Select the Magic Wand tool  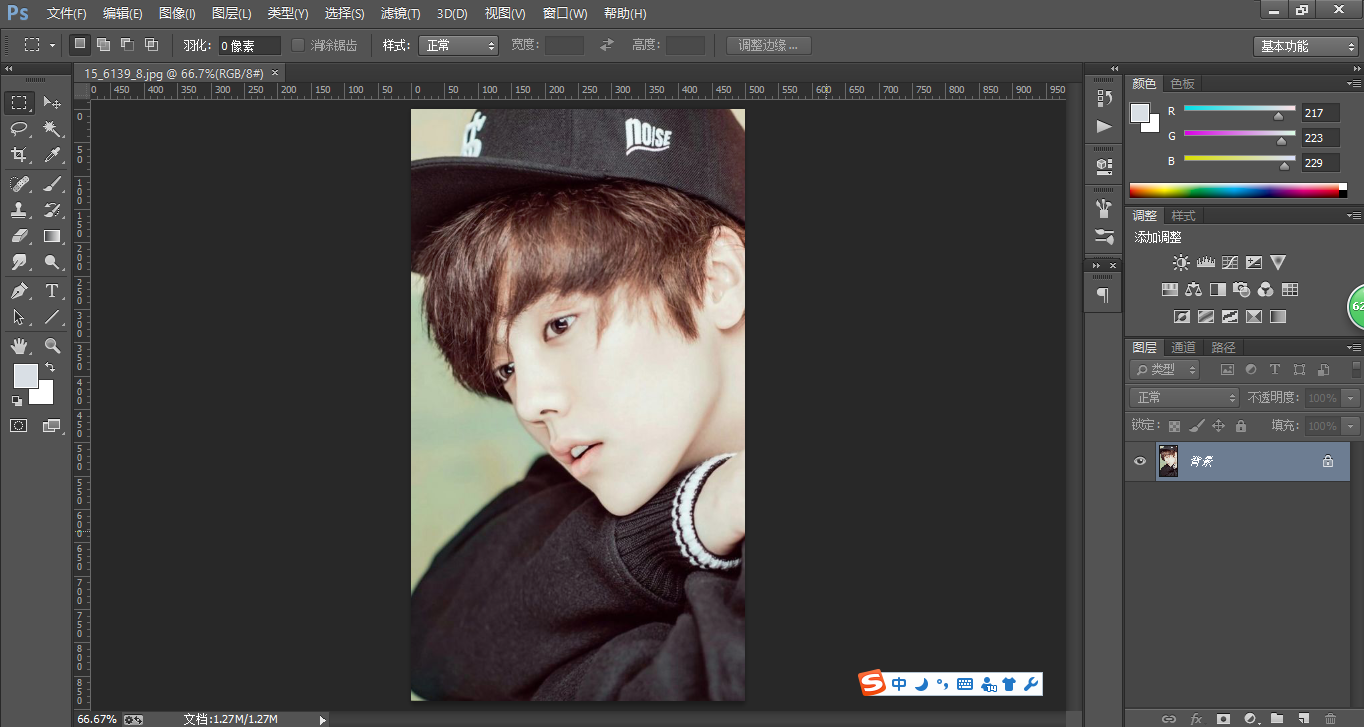(52, 129)
